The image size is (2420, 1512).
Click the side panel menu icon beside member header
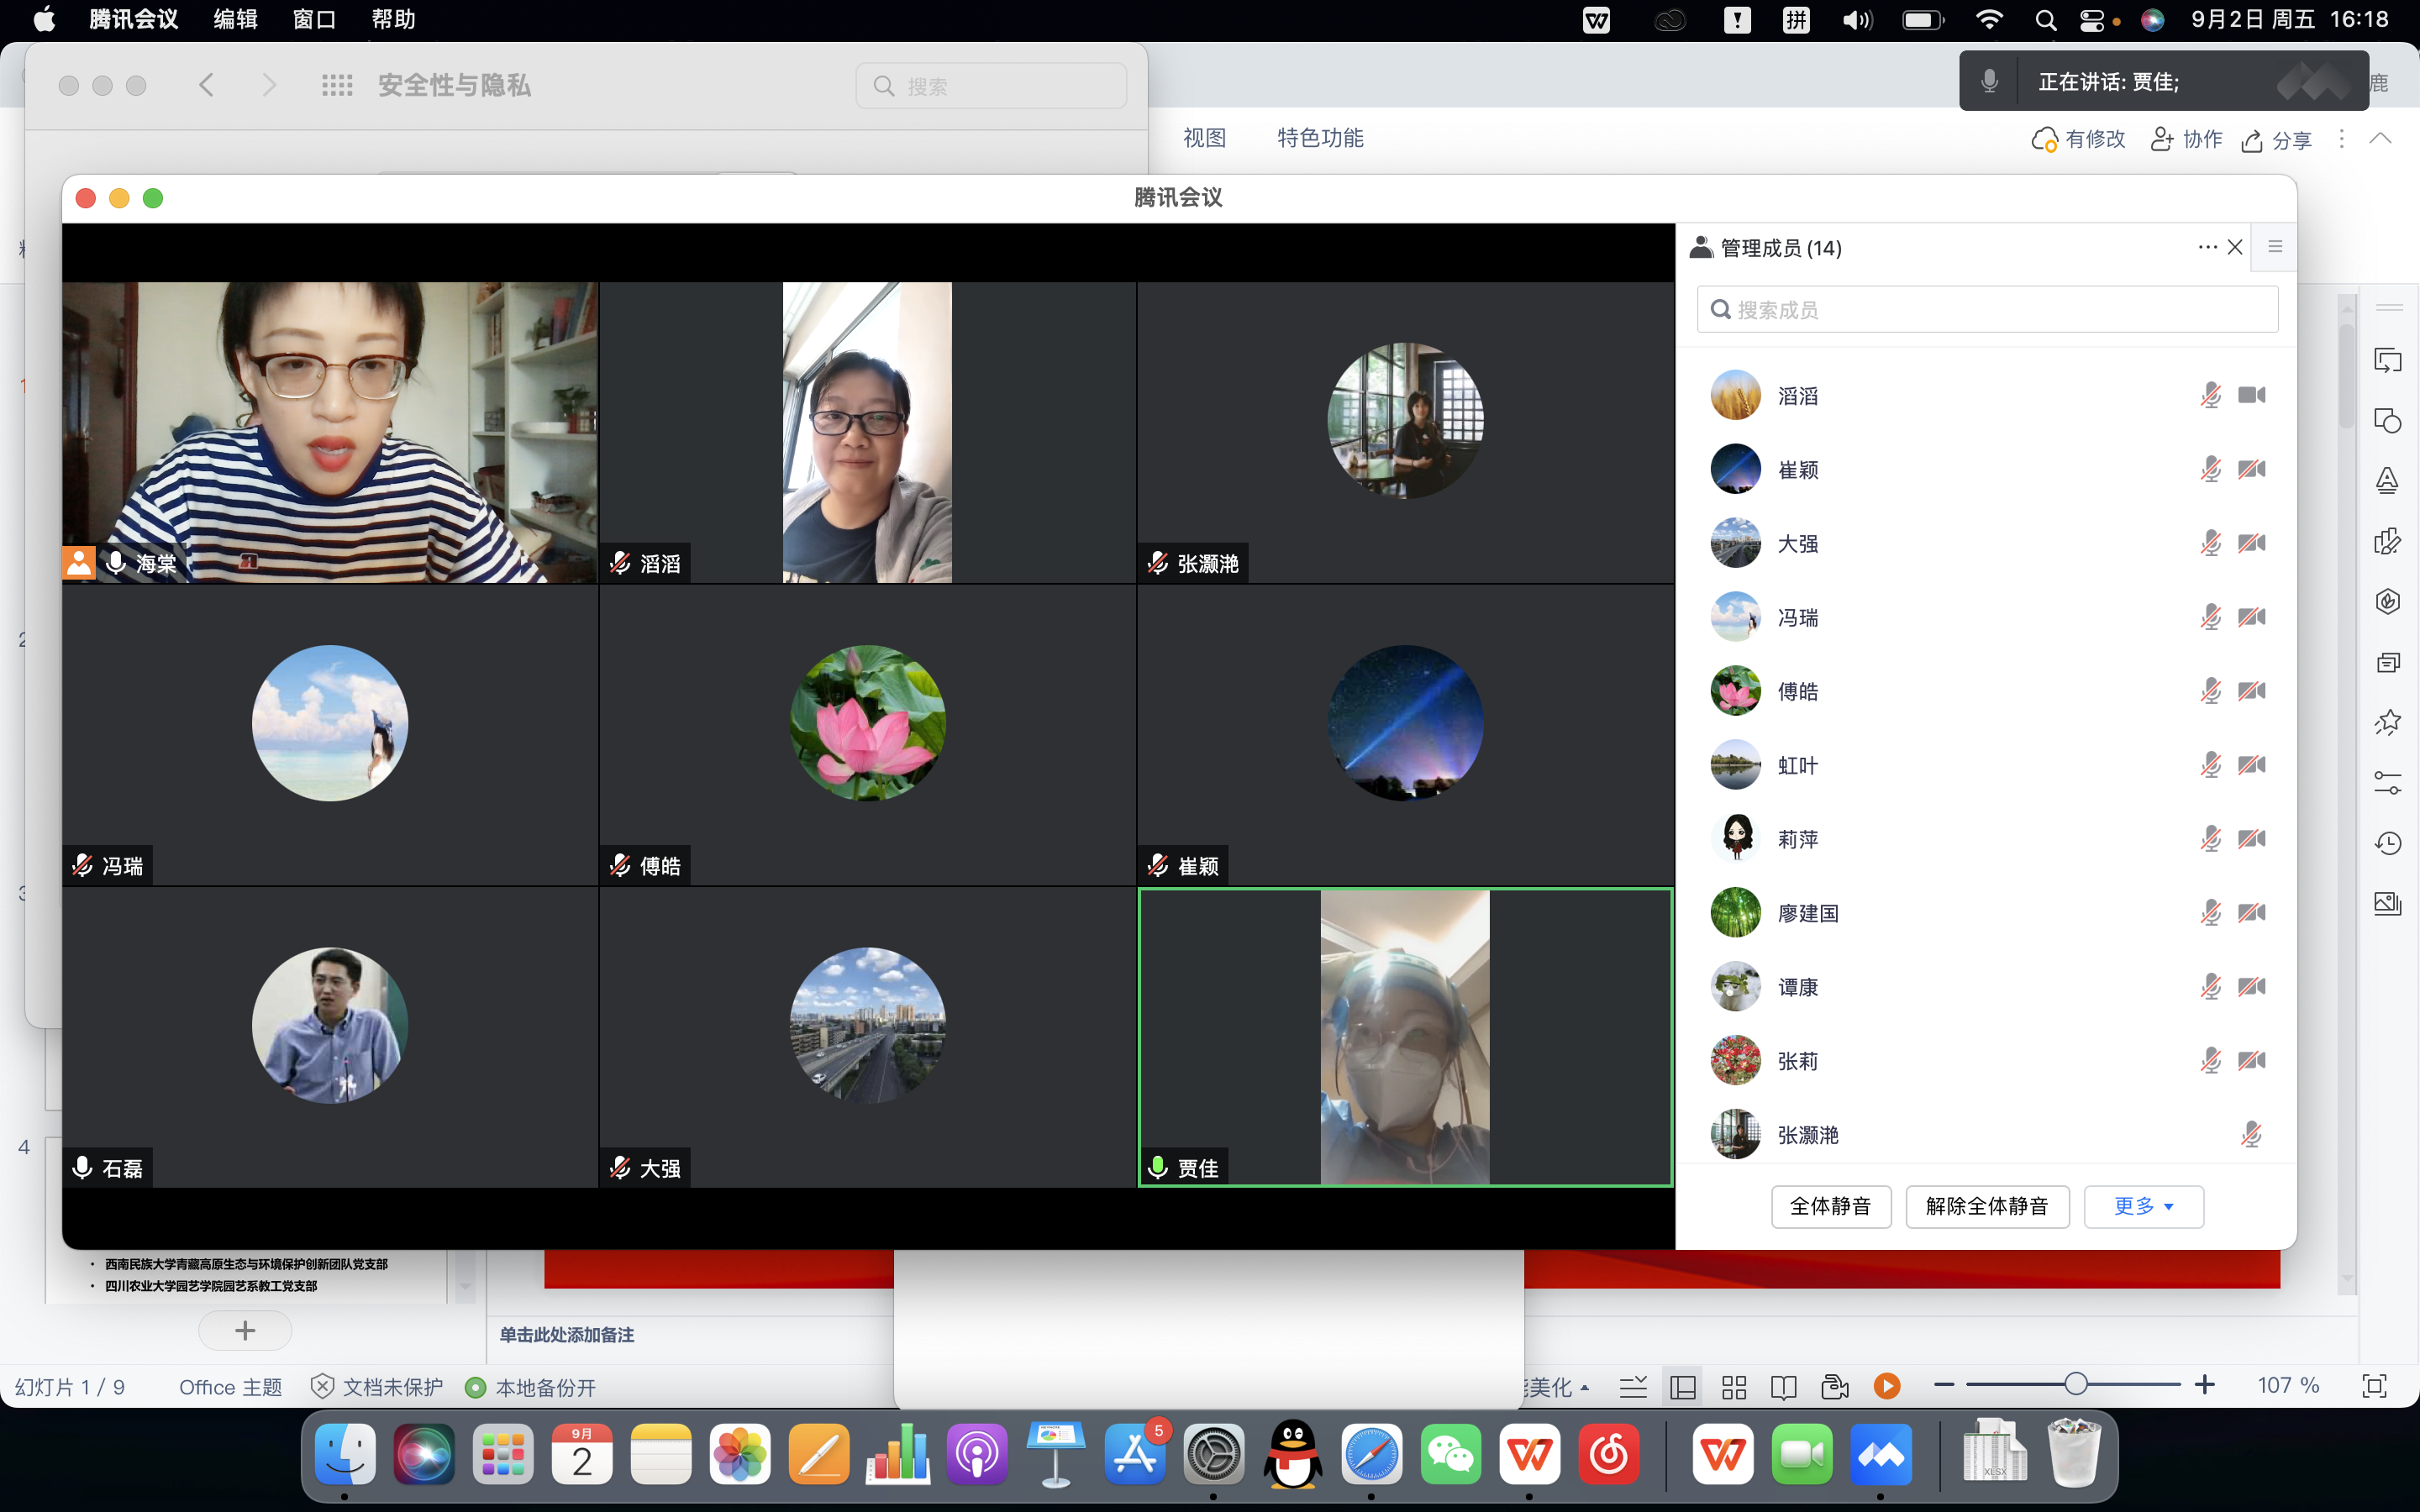pyautogui.click(x=2275, y=247)
